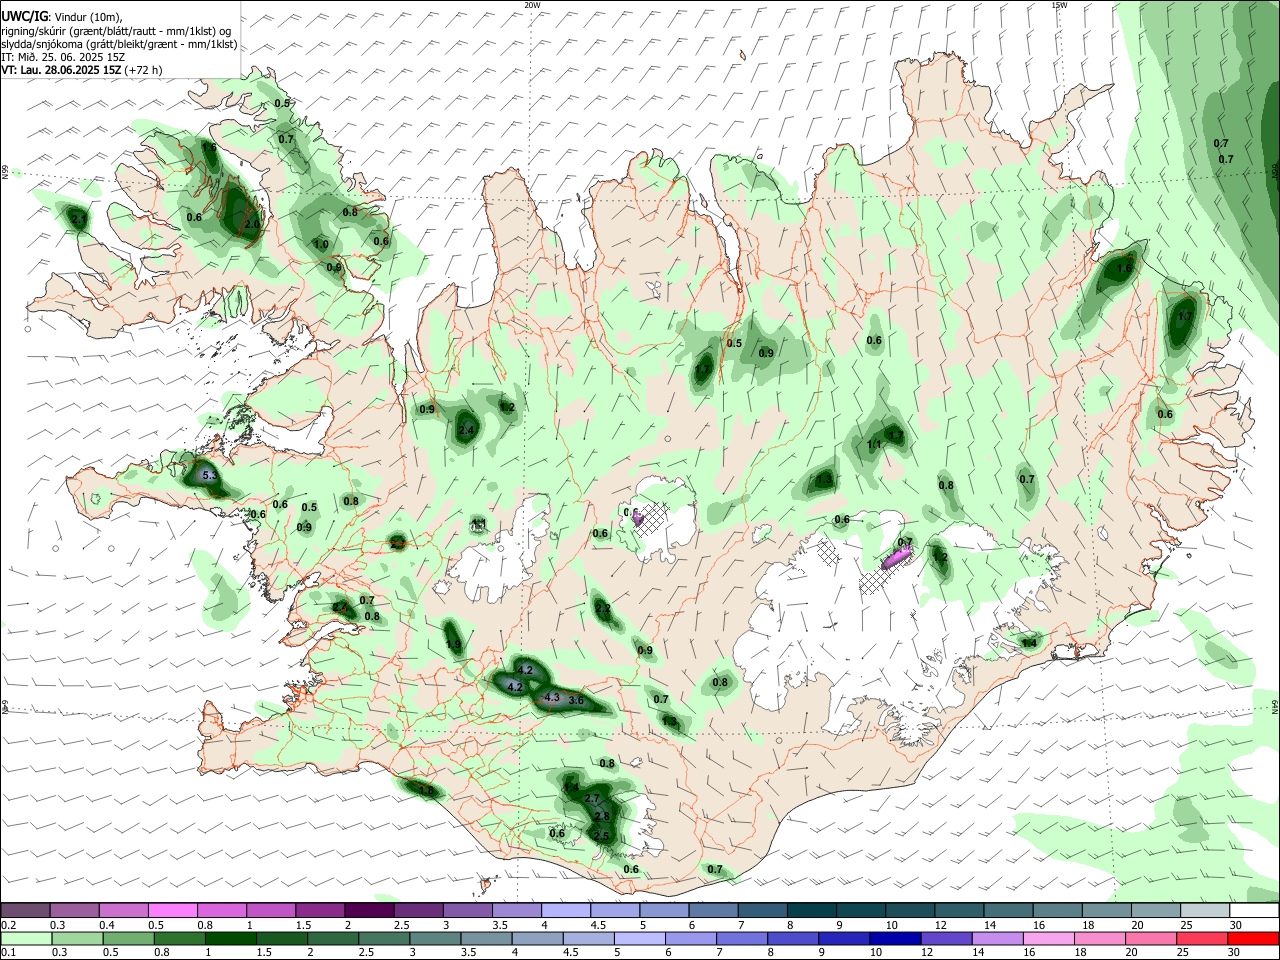Click the 8–9 dark teal snow legend swatch
Screen dimensions: 1280x960
tap(812, 910)
